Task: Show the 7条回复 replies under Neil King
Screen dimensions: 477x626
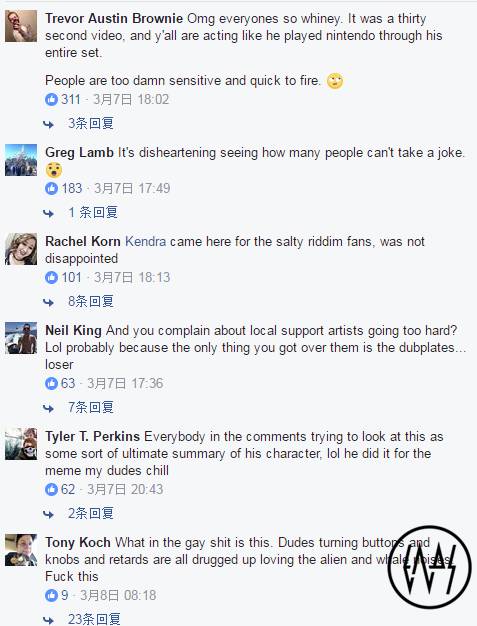Action: click(91, 408)
